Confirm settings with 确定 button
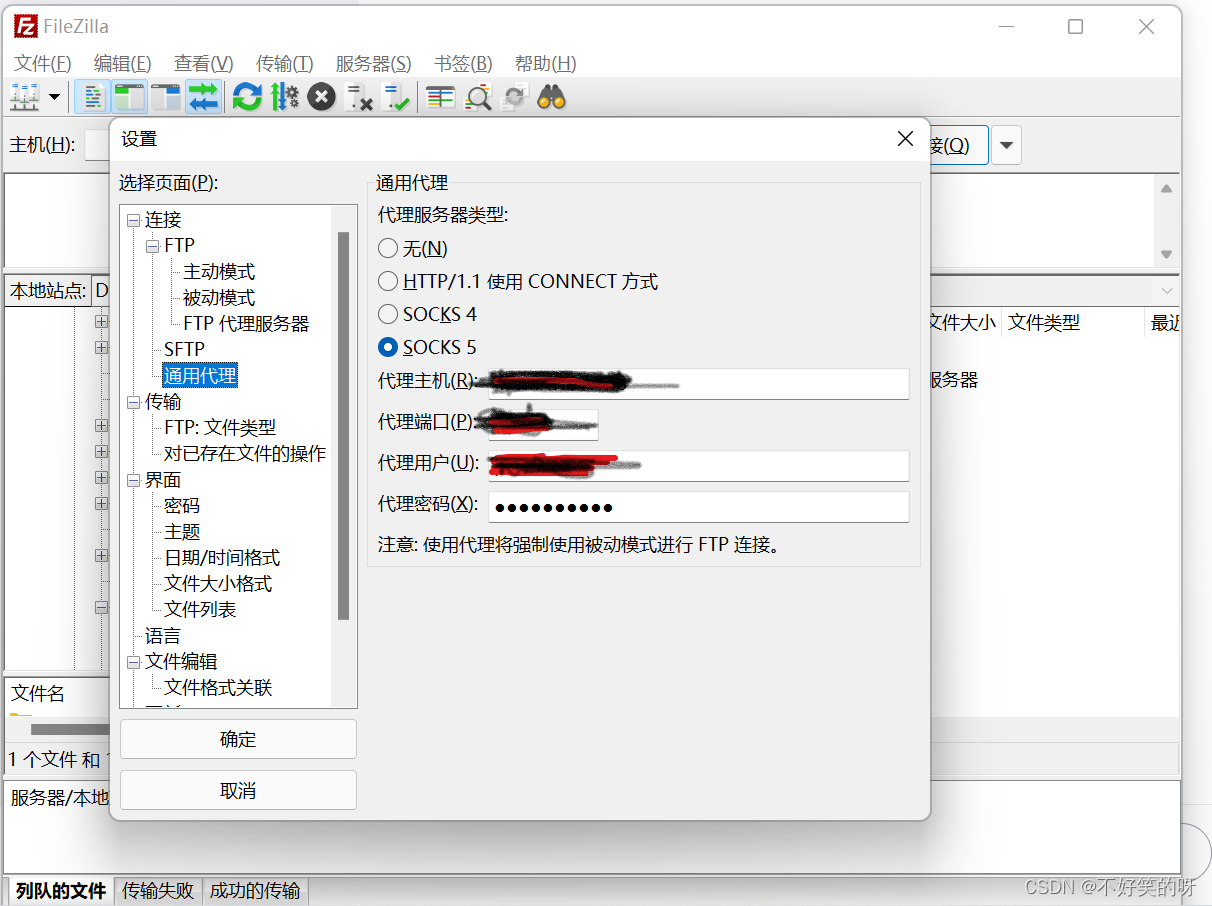Viewport: 1212px width, 906px height. (238, 739)
